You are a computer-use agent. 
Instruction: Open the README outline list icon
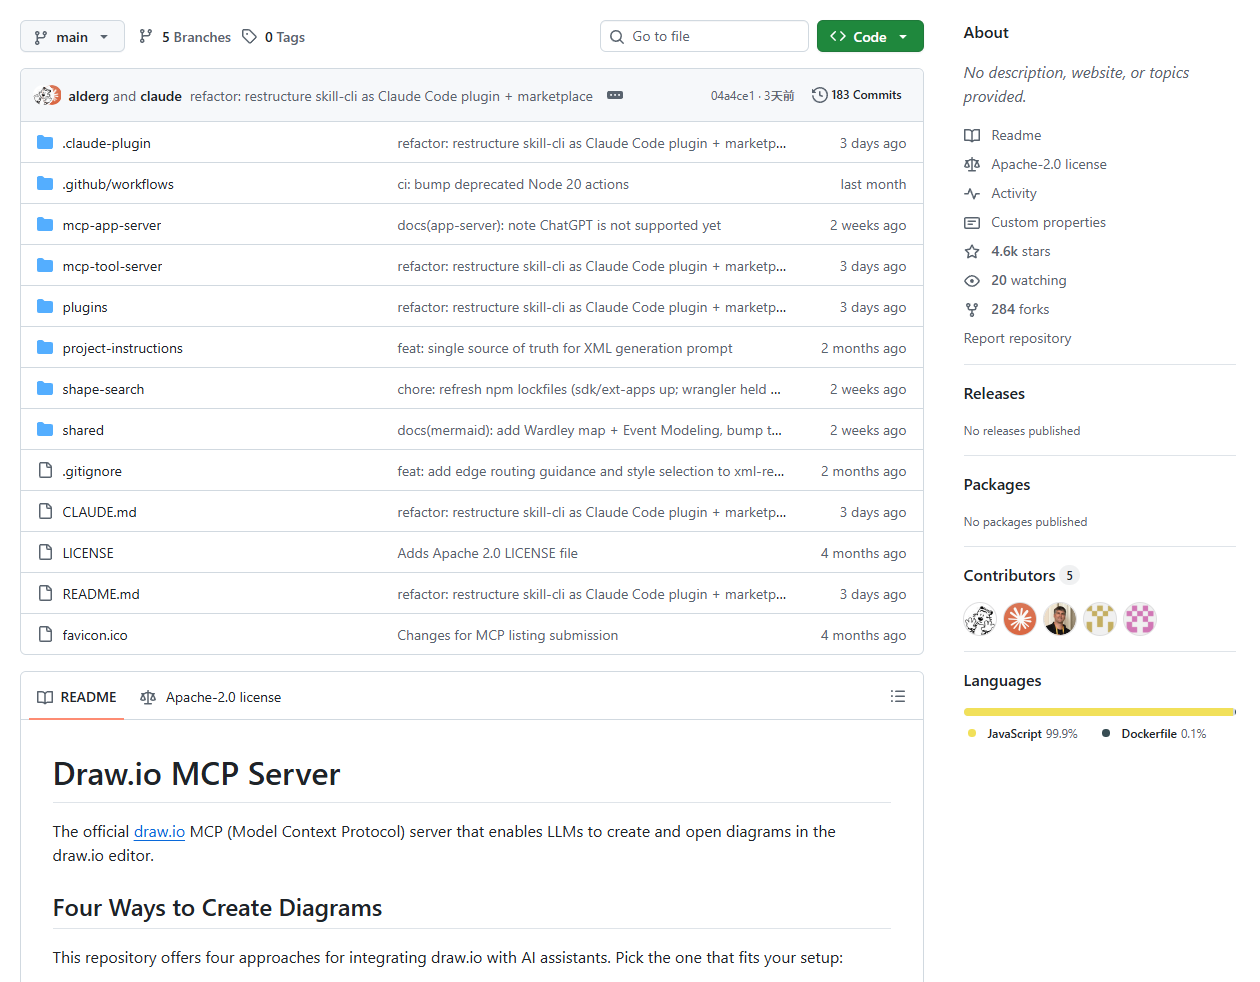click(898, 696)
